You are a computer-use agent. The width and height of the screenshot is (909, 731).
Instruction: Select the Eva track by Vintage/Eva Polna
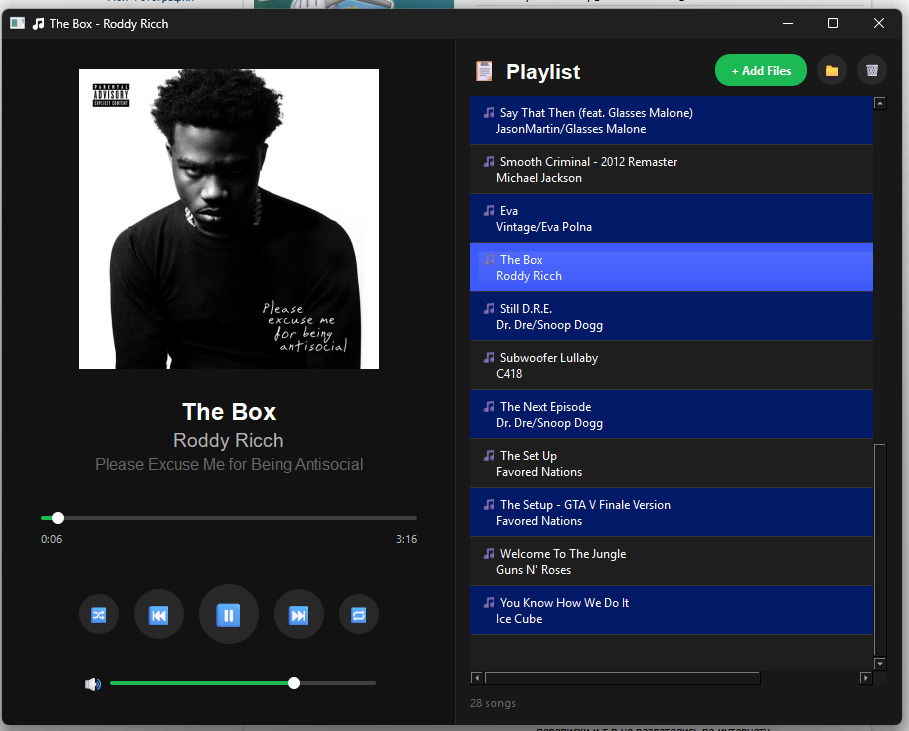coord(671,219)
